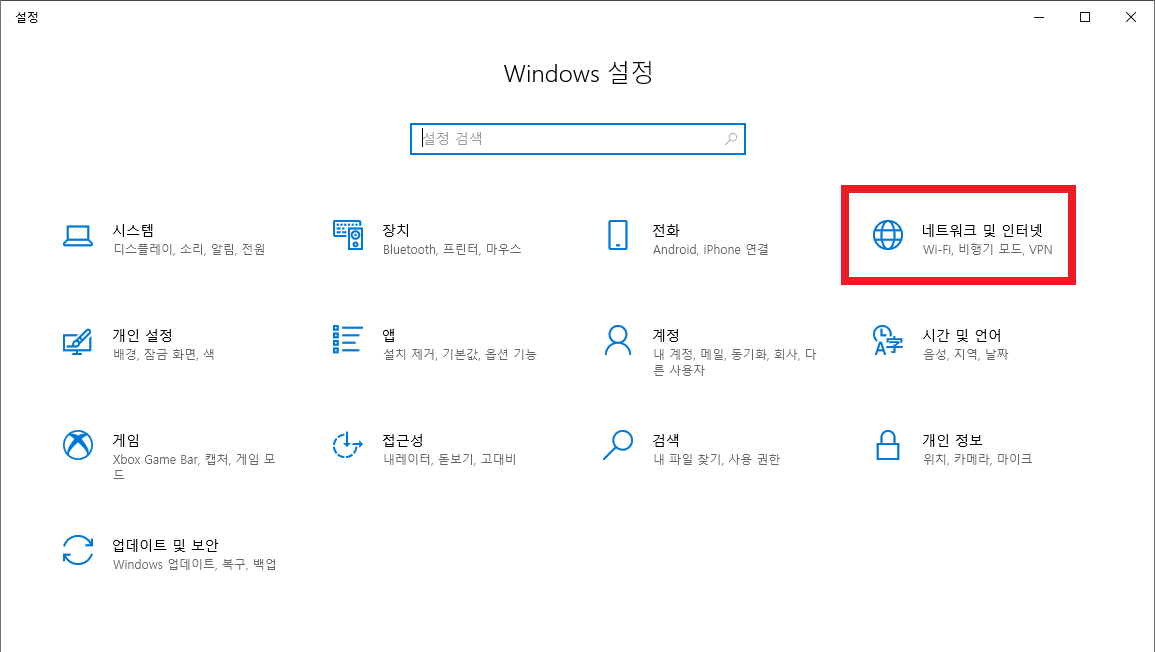Open the 시스템 laptop icon
Screen dimensions: 1155x652
[x=77, y=236]
